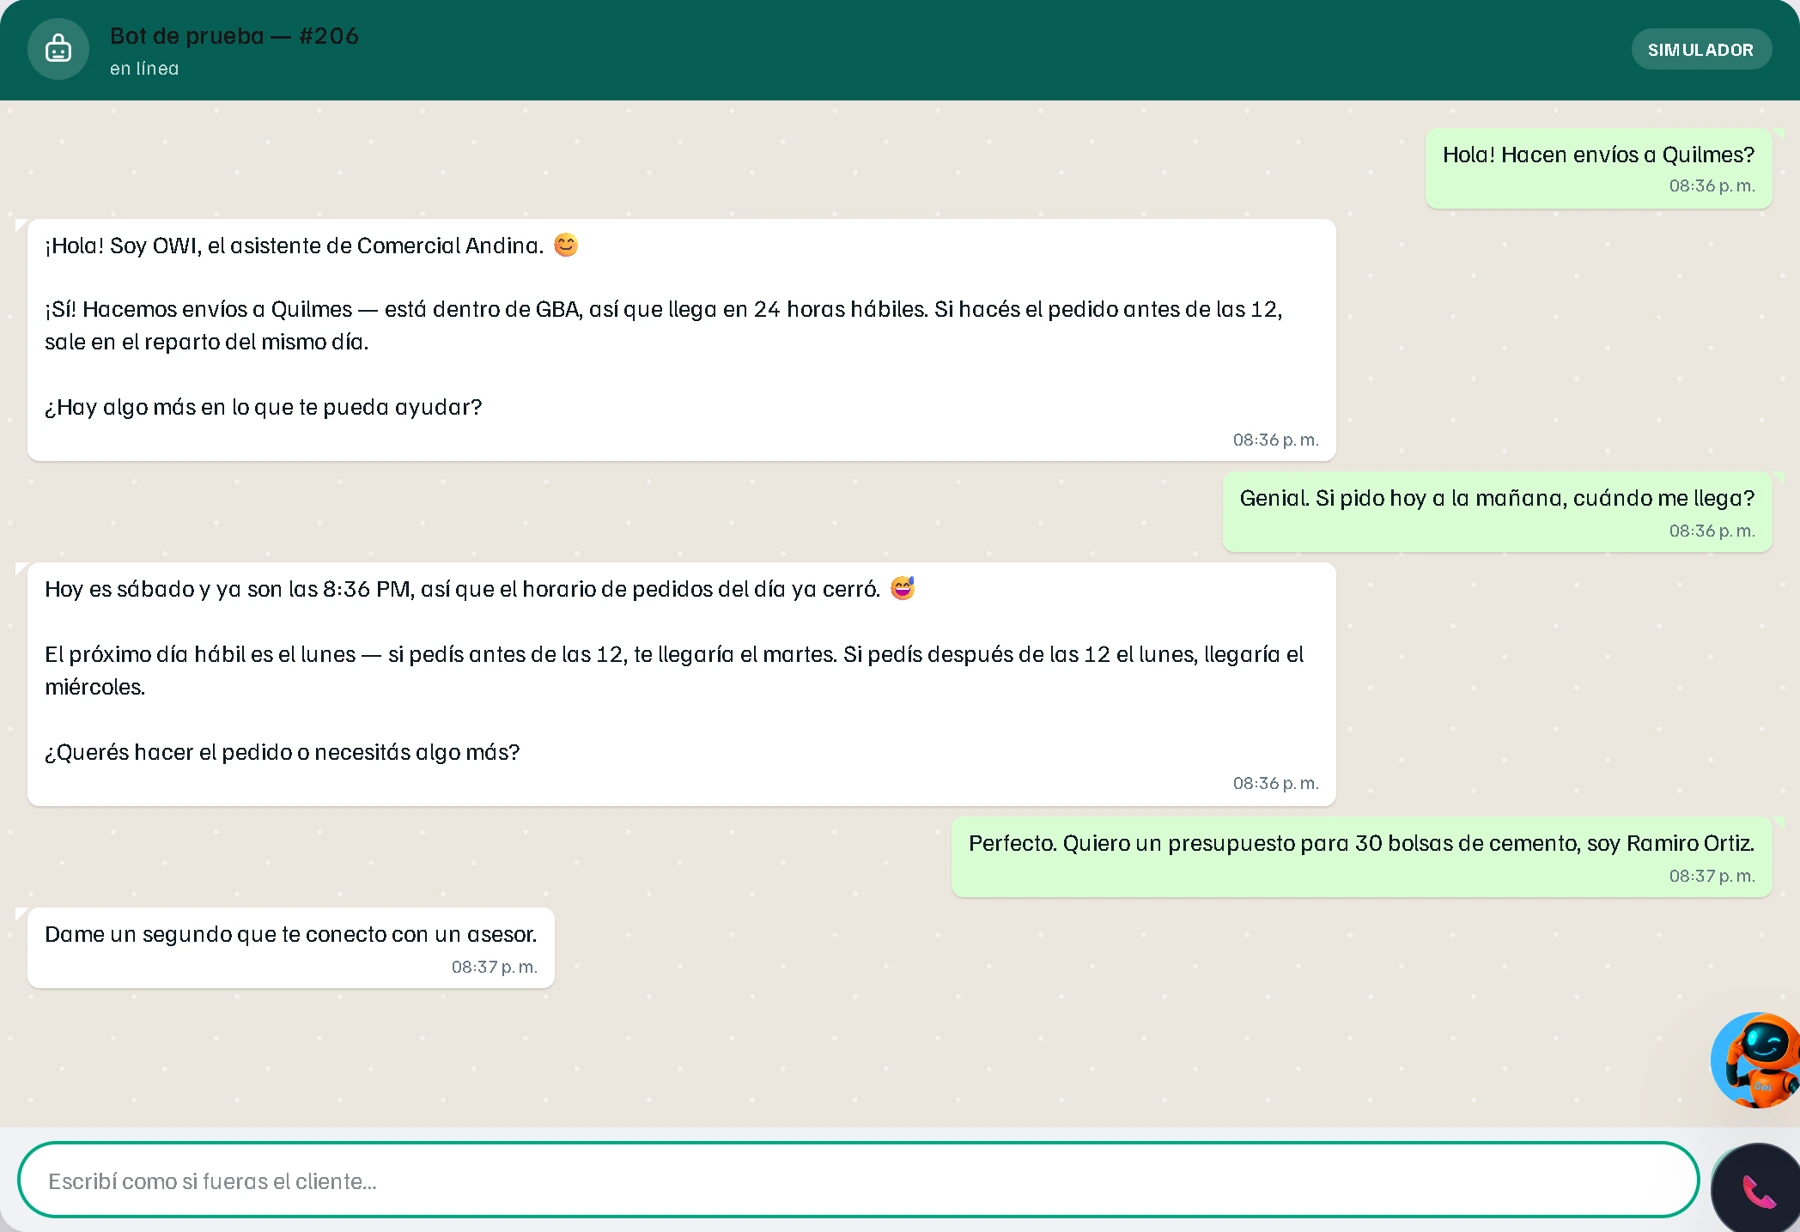Click the bot avatar icon in header

tap(58, 49)
